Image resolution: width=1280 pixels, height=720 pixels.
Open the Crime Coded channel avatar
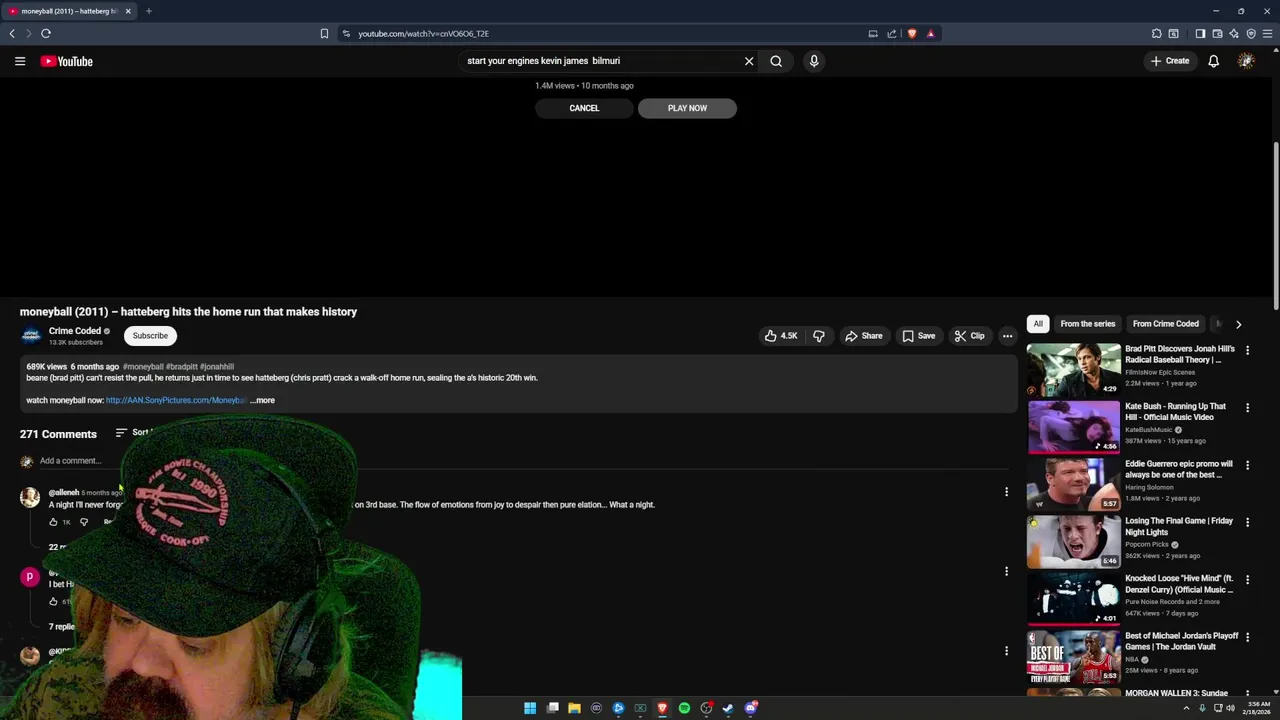click(x=31, y=336)
